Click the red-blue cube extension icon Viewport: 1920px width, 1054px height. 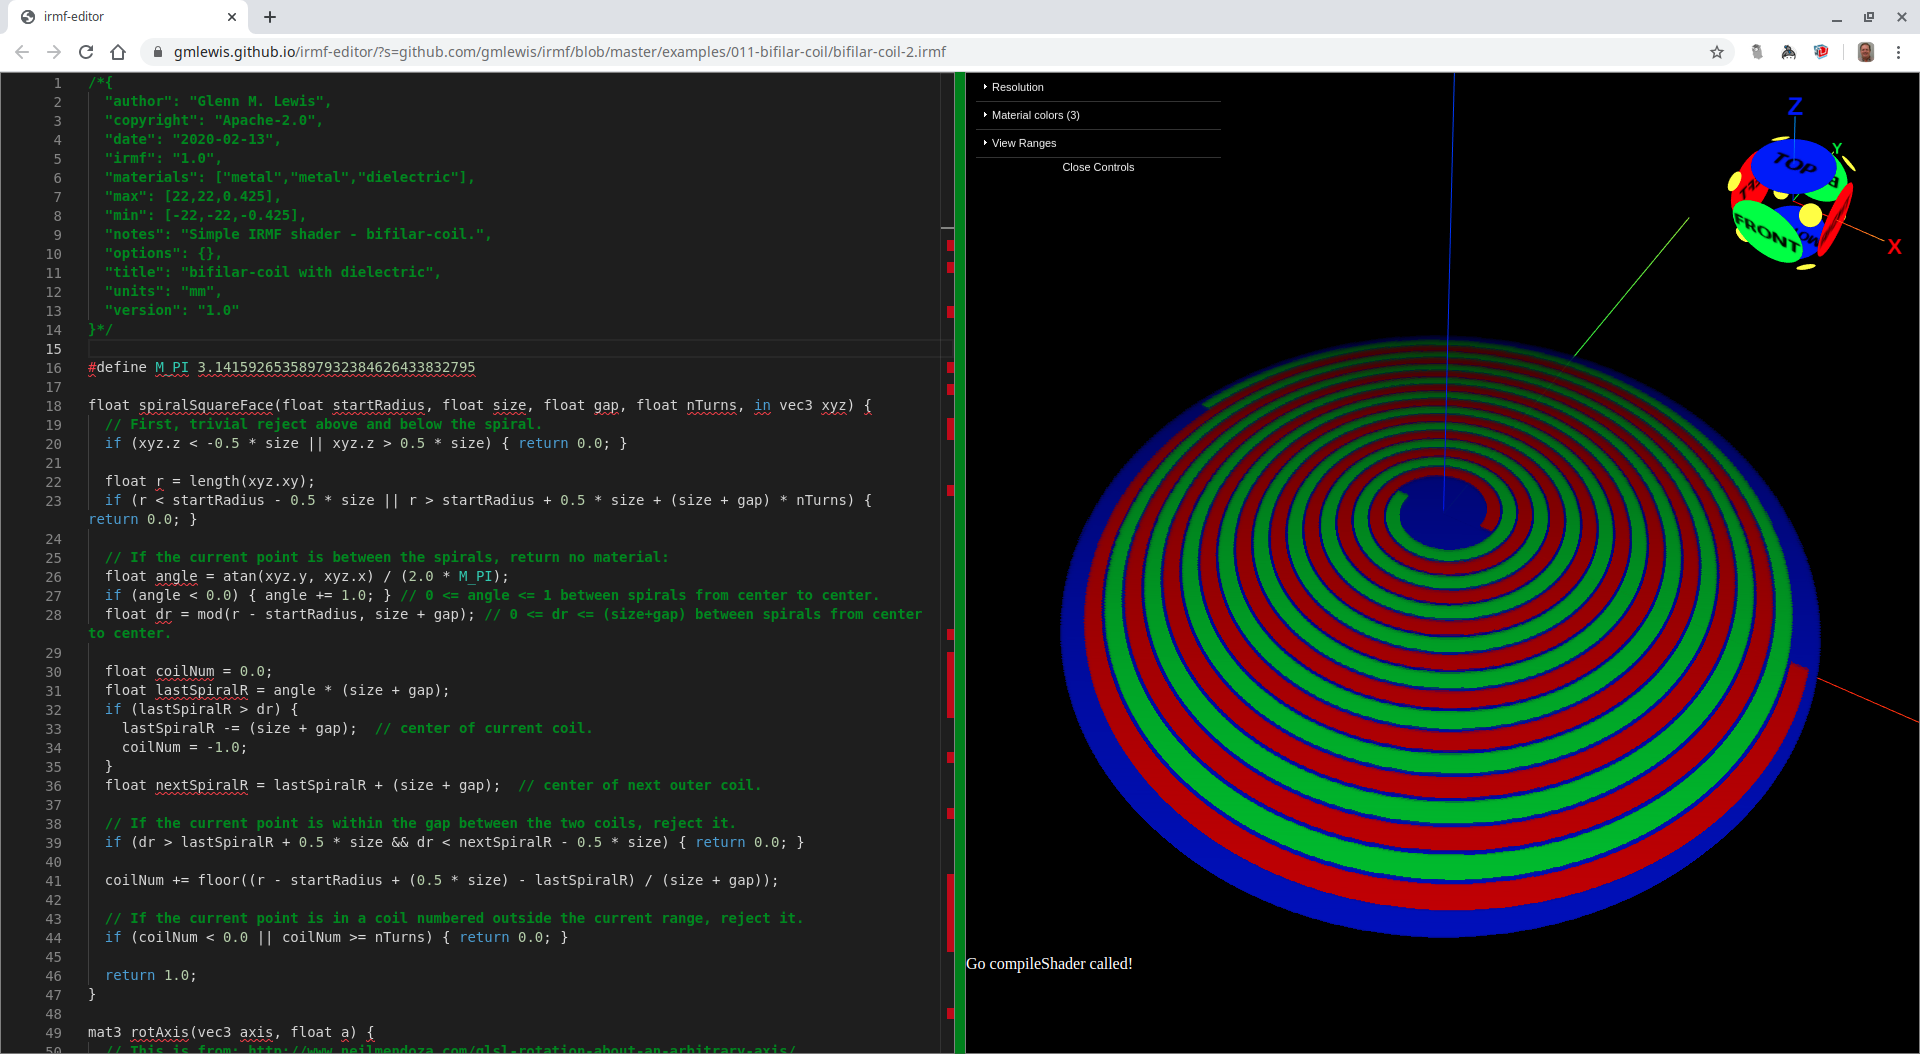click(x=1821, y=52)
